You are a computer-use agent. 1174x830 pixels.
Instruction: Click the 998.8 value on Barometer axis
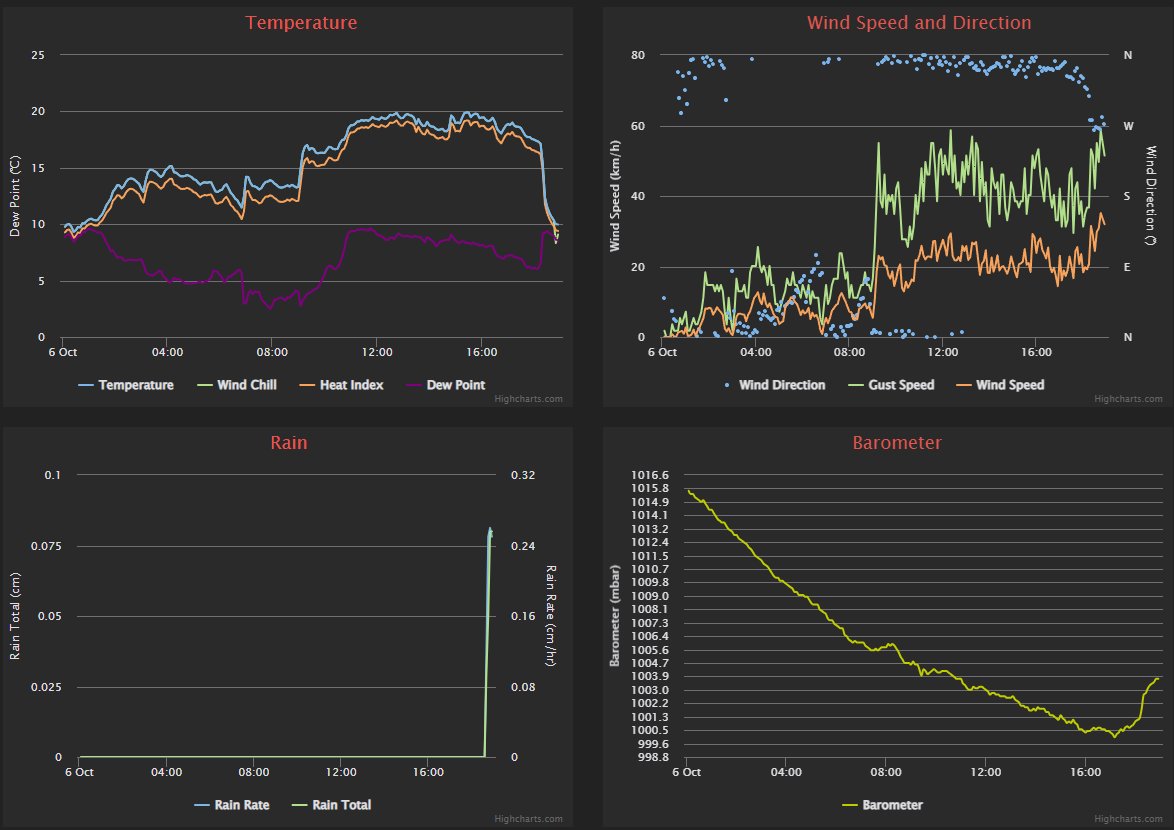pyautogui.click(x=653, y=757)
